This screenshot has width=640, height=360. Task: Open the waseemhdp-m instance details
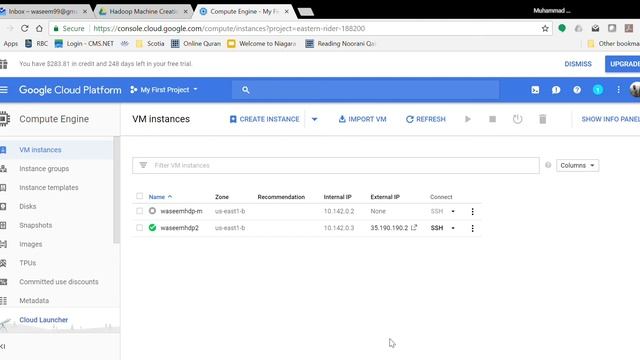(x=181, y=211)
